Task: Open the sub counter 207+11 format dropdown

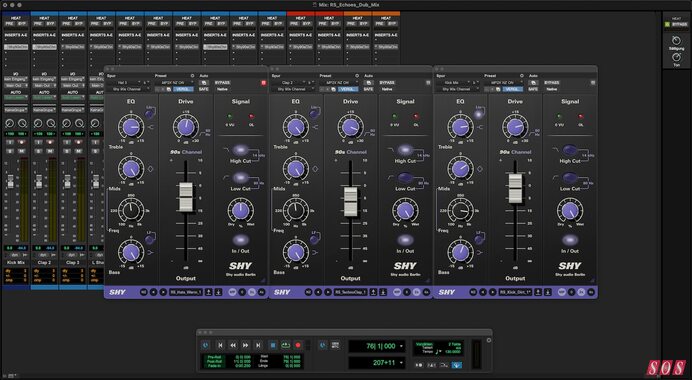Action: click(401, 363)
